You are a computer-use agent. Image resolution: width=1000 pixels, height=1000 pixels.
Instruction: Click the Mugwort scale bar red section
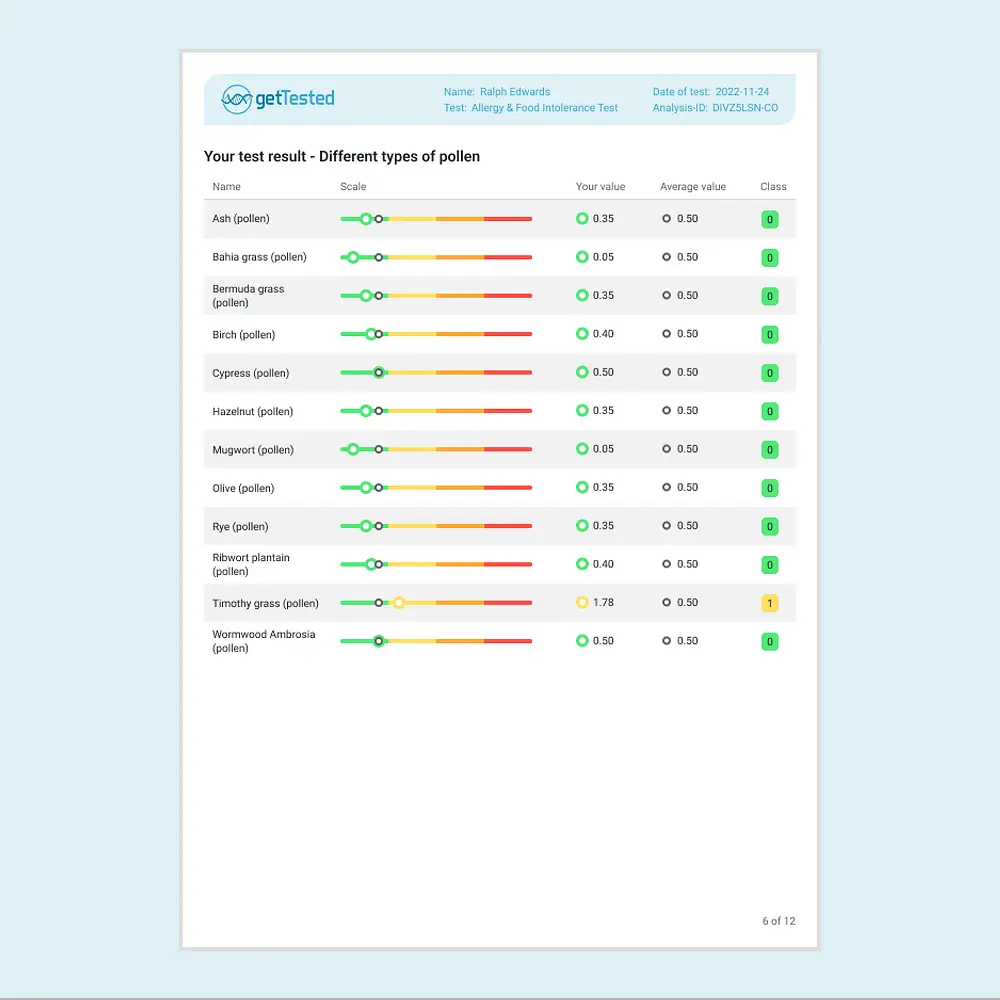(x=508, y=450)
